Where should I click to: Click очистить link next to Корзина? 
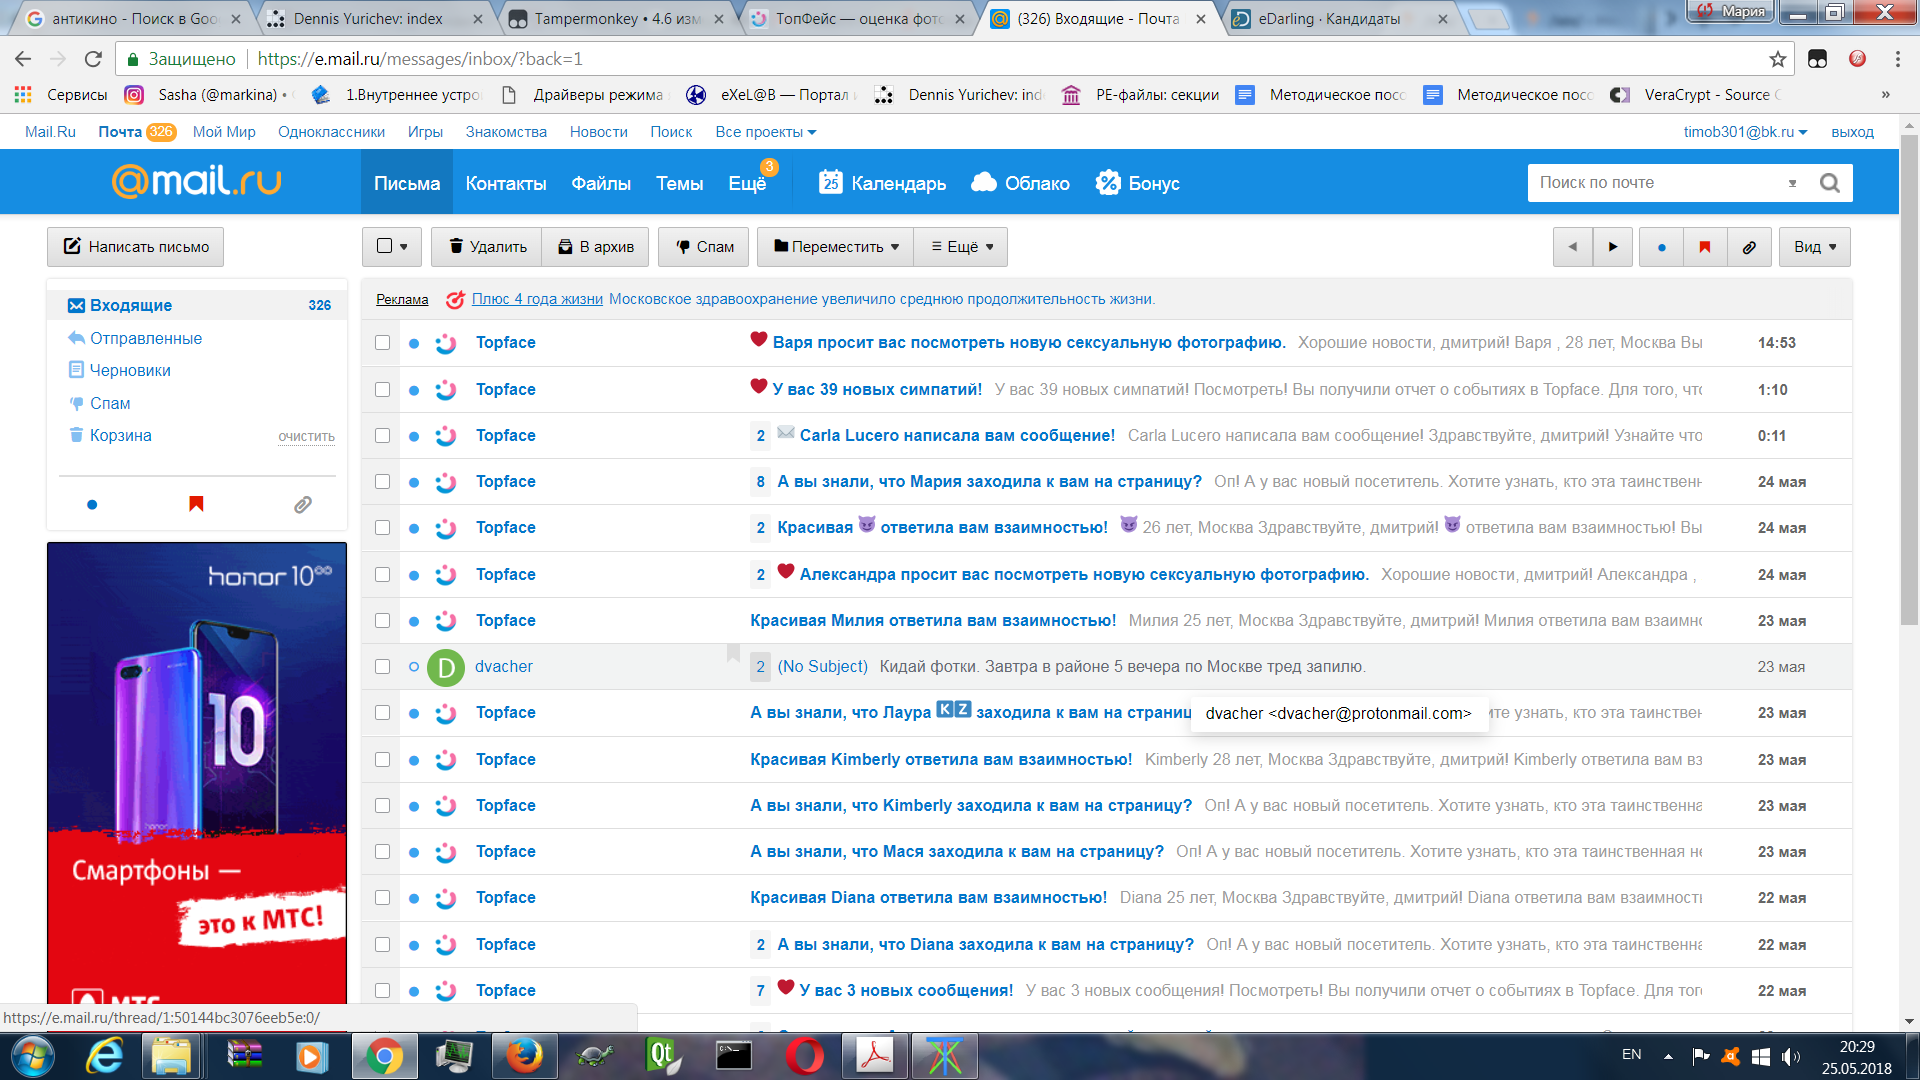[x=306, y=437]
